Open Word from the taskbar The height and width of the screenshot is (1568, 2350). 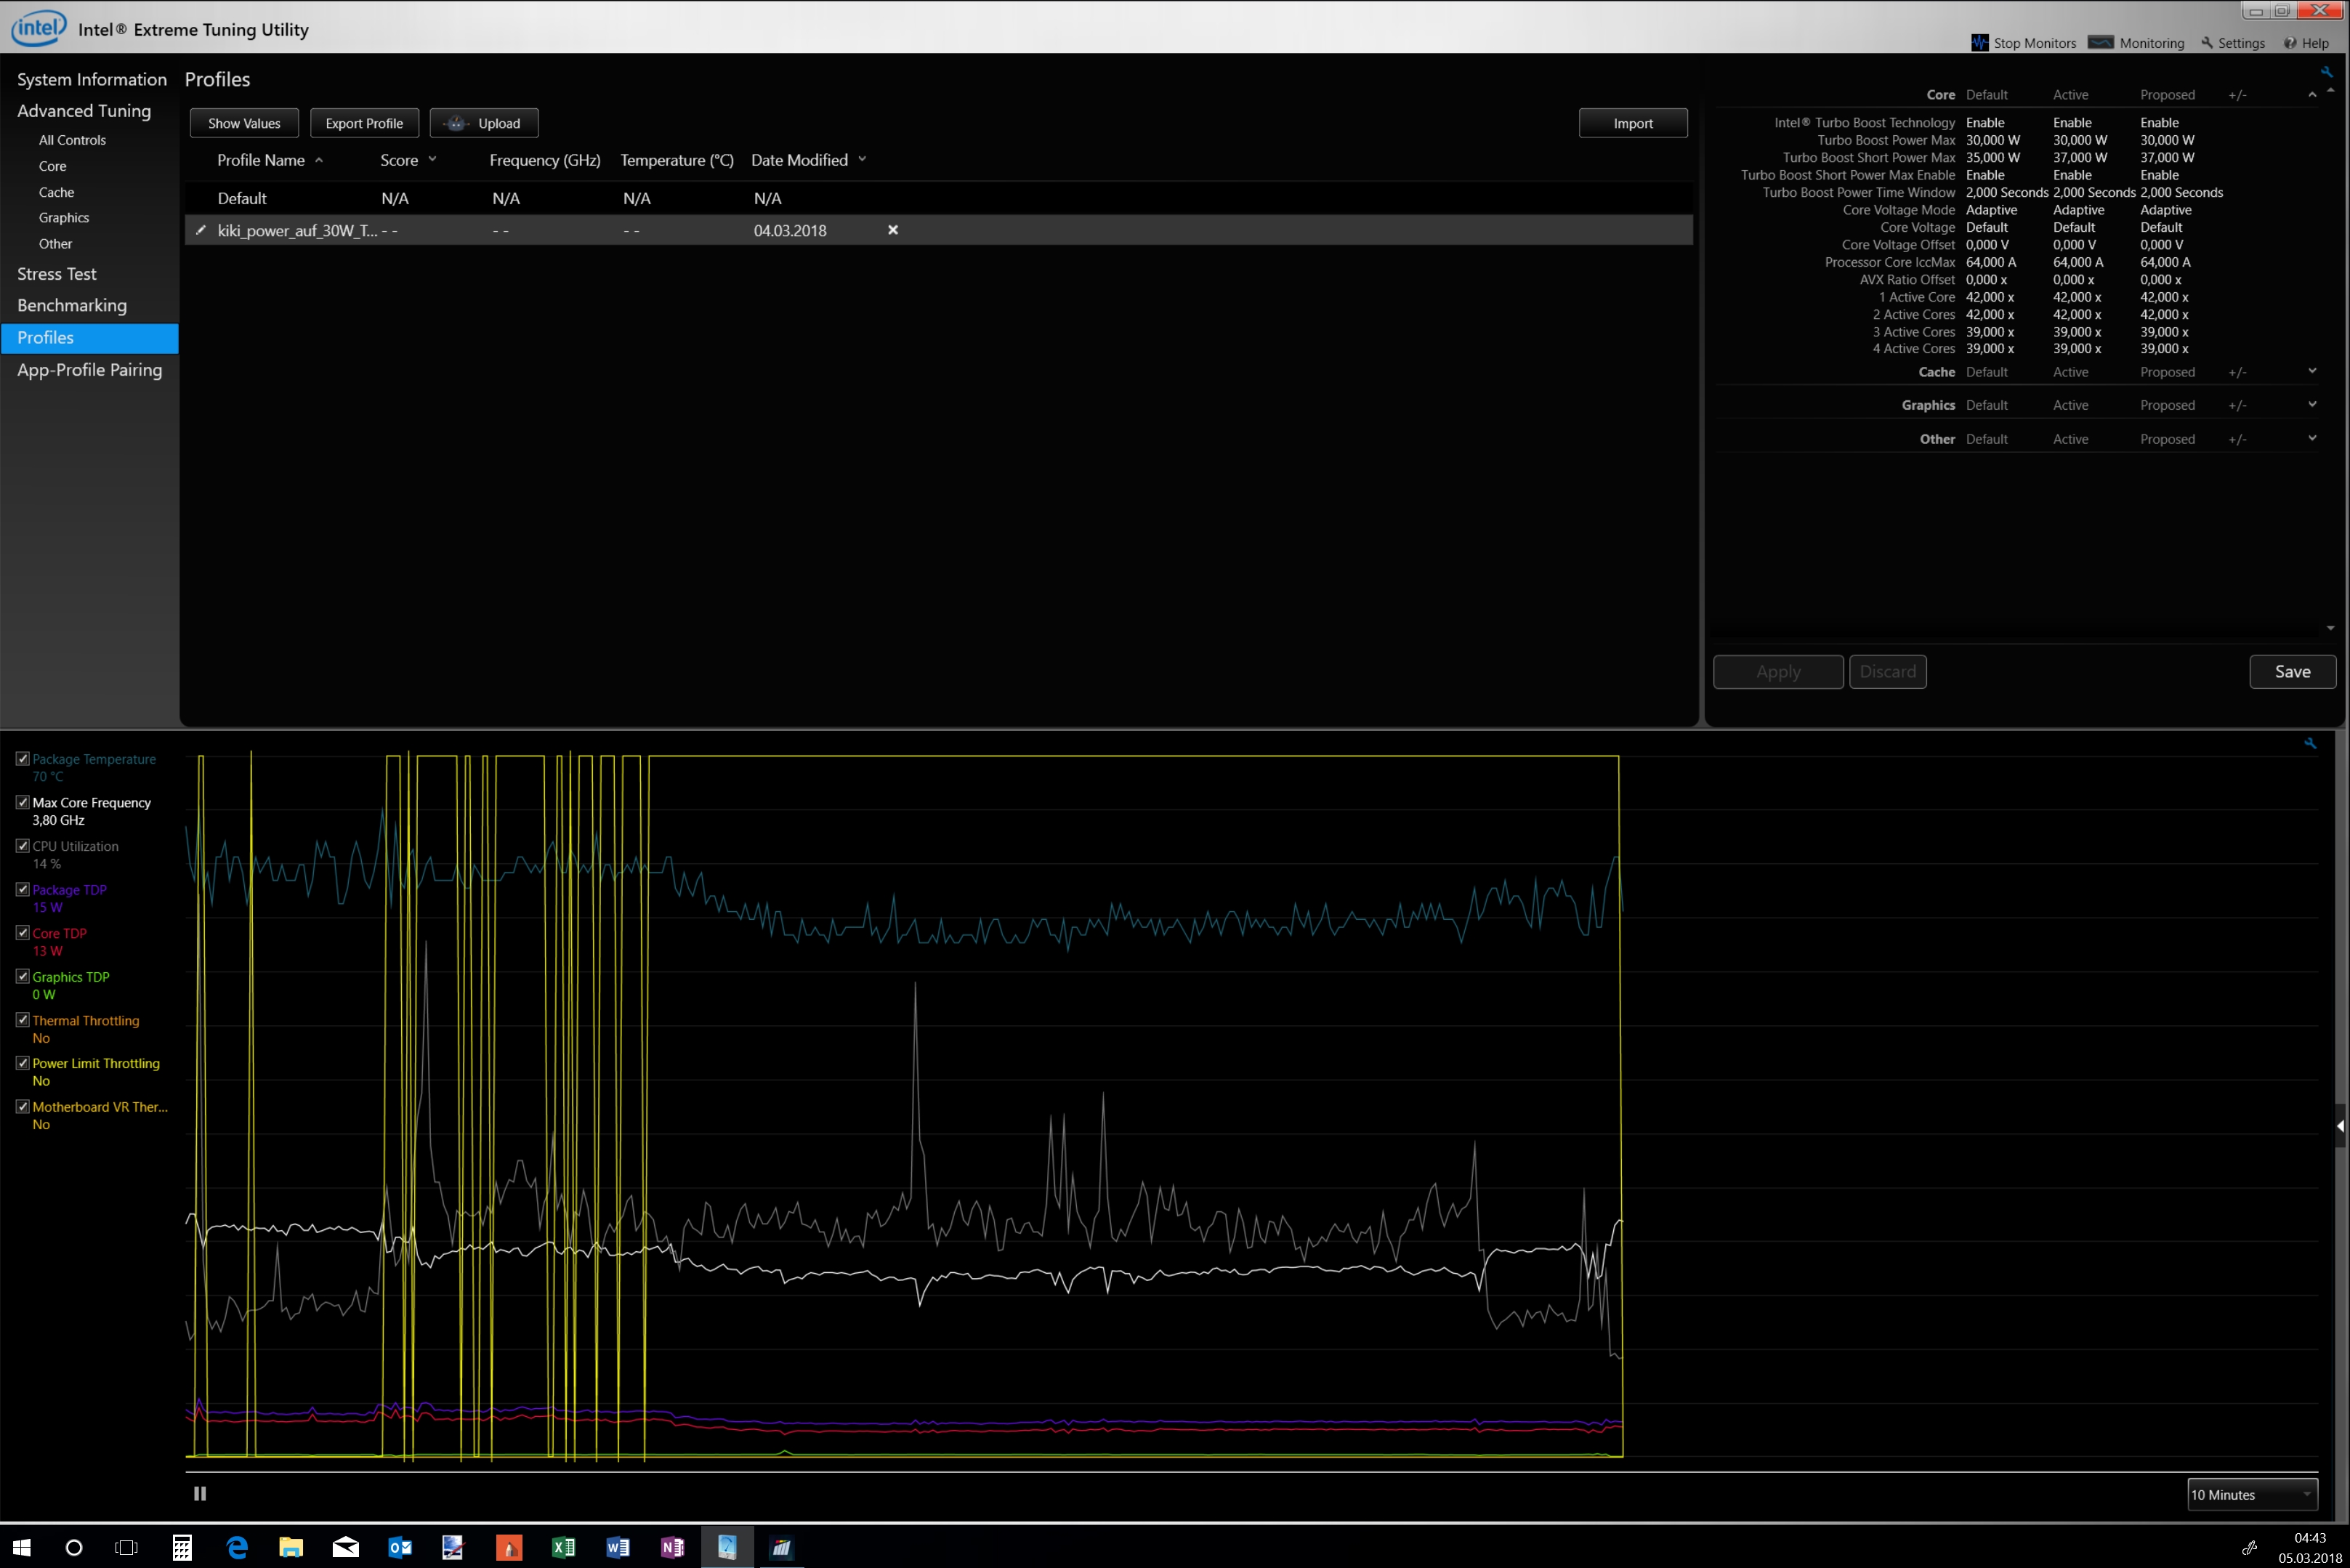618,1547
